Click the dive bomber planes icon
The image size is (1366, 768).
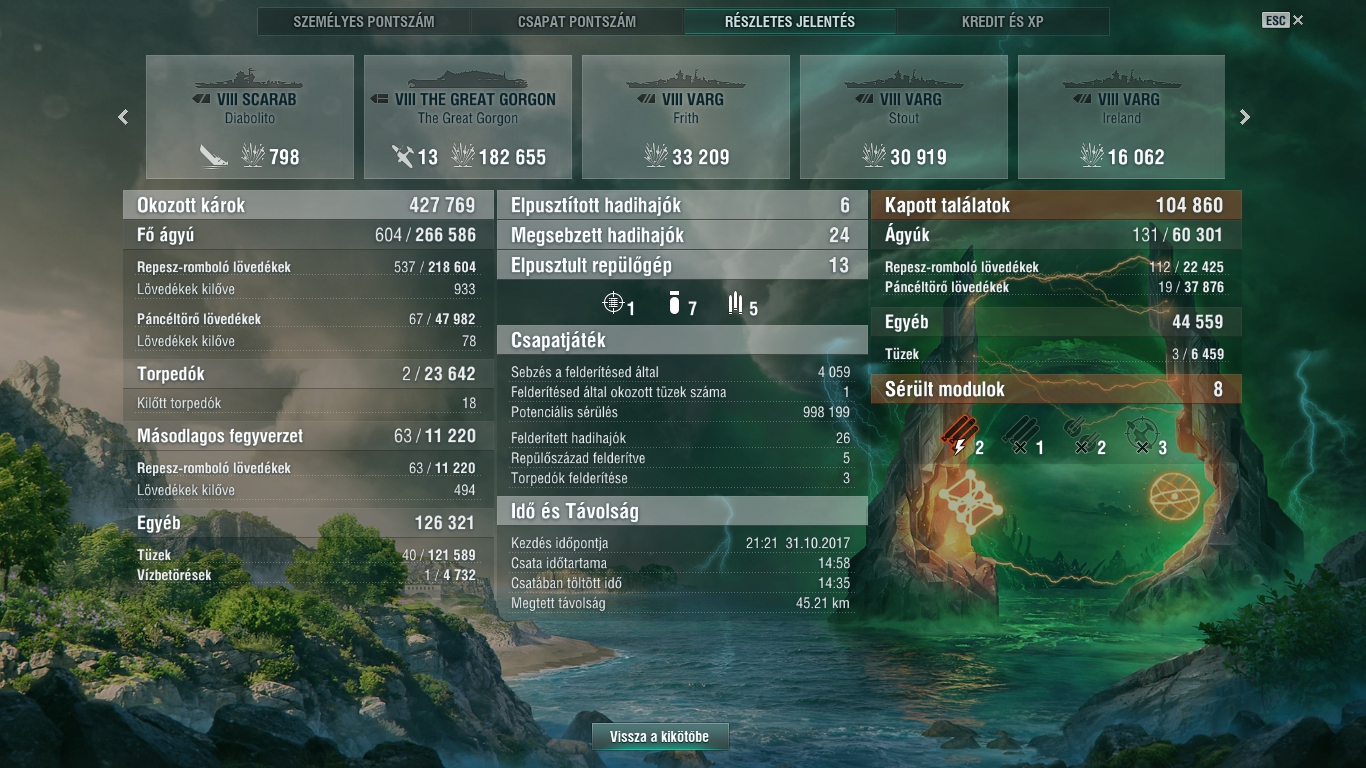click(x=675, y=303)
